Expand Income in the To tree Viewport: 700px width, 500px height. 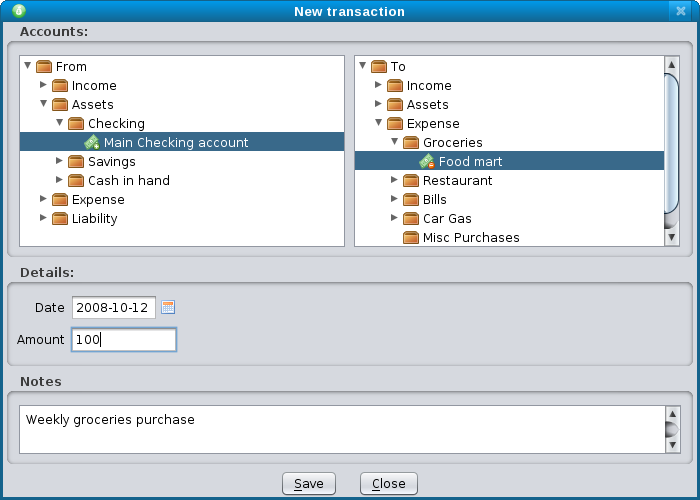(x=378, y=84)
